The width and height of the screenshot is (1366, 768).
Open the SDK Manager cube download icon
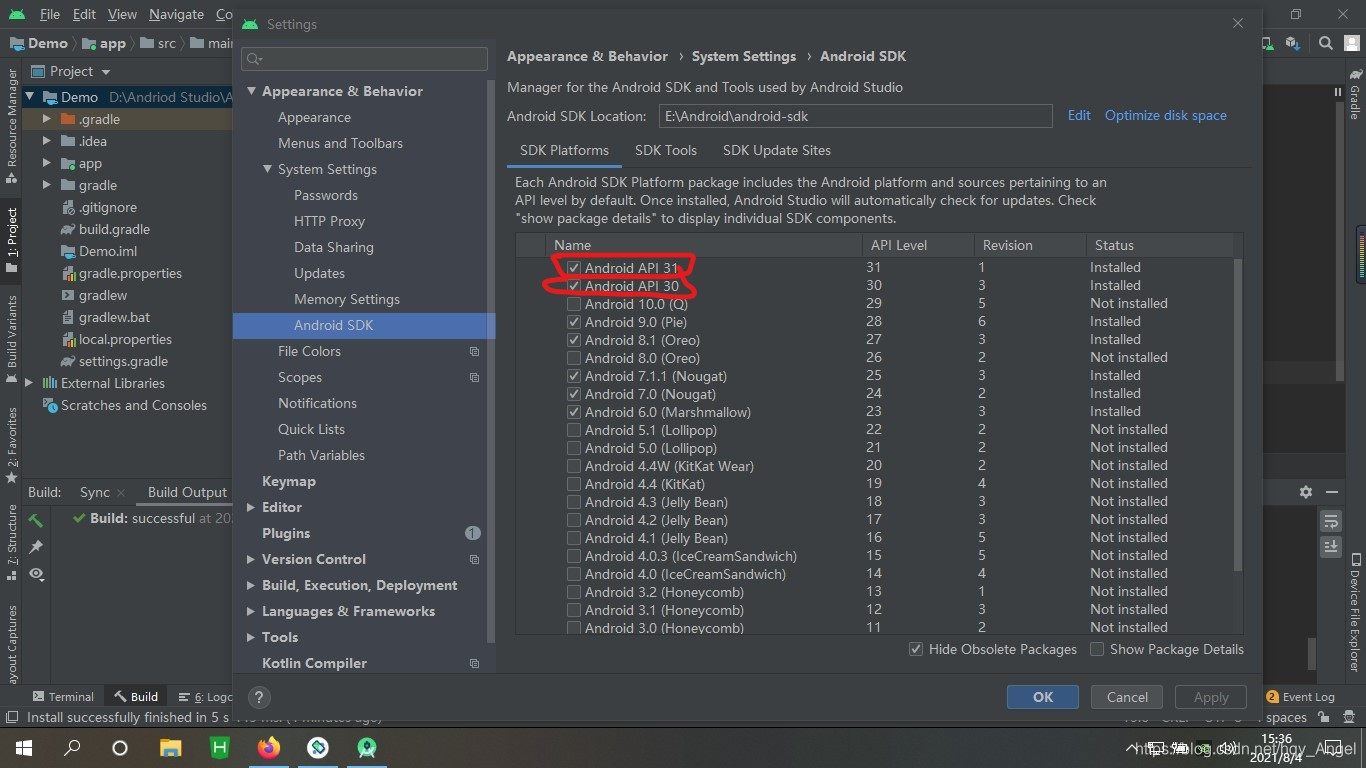[1293, 43]
